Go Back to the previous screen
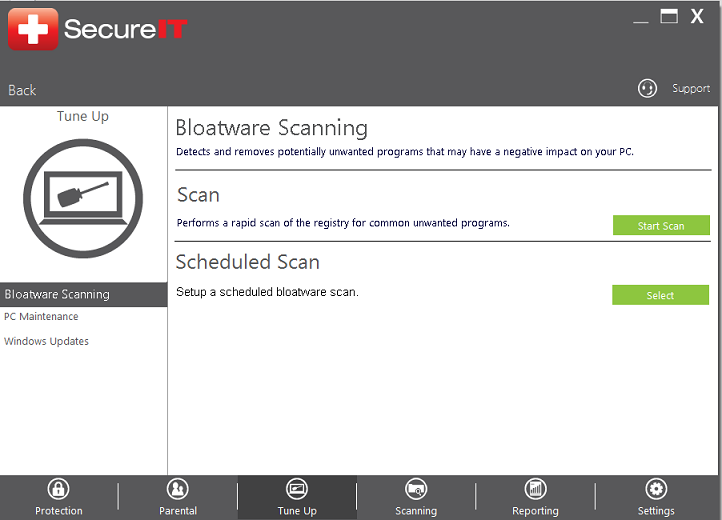This screenshot has height=520, width=722. pyautogui.click(x=22, y=90)
